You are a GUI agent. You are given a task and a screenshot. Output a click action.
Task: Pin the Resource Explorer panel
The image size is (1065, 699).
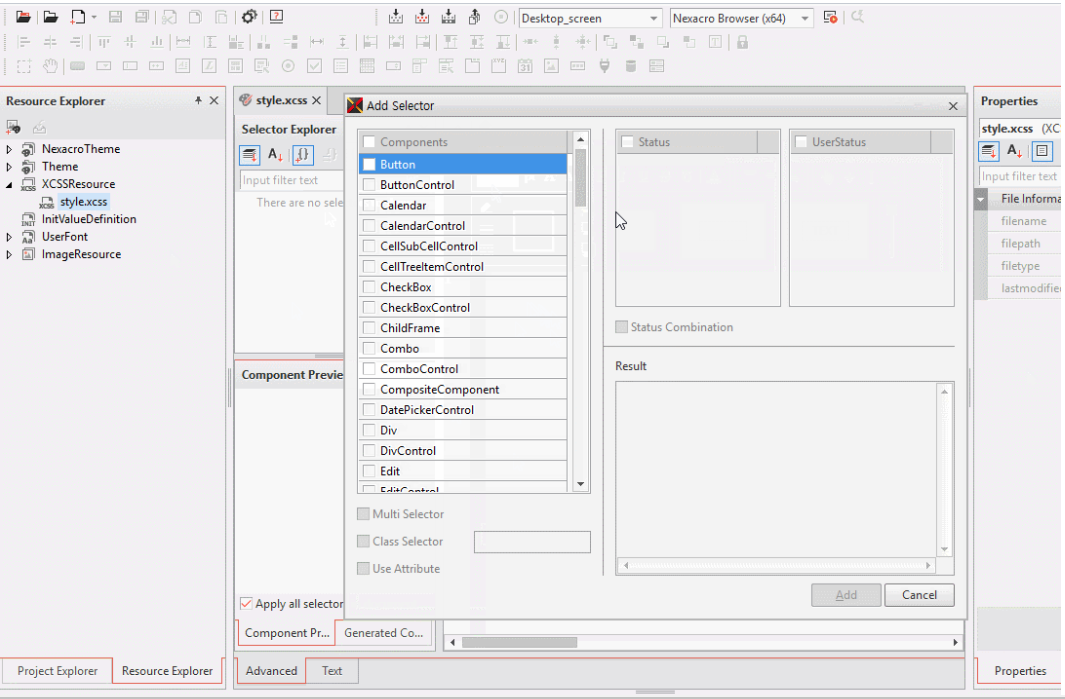[198, 101]
